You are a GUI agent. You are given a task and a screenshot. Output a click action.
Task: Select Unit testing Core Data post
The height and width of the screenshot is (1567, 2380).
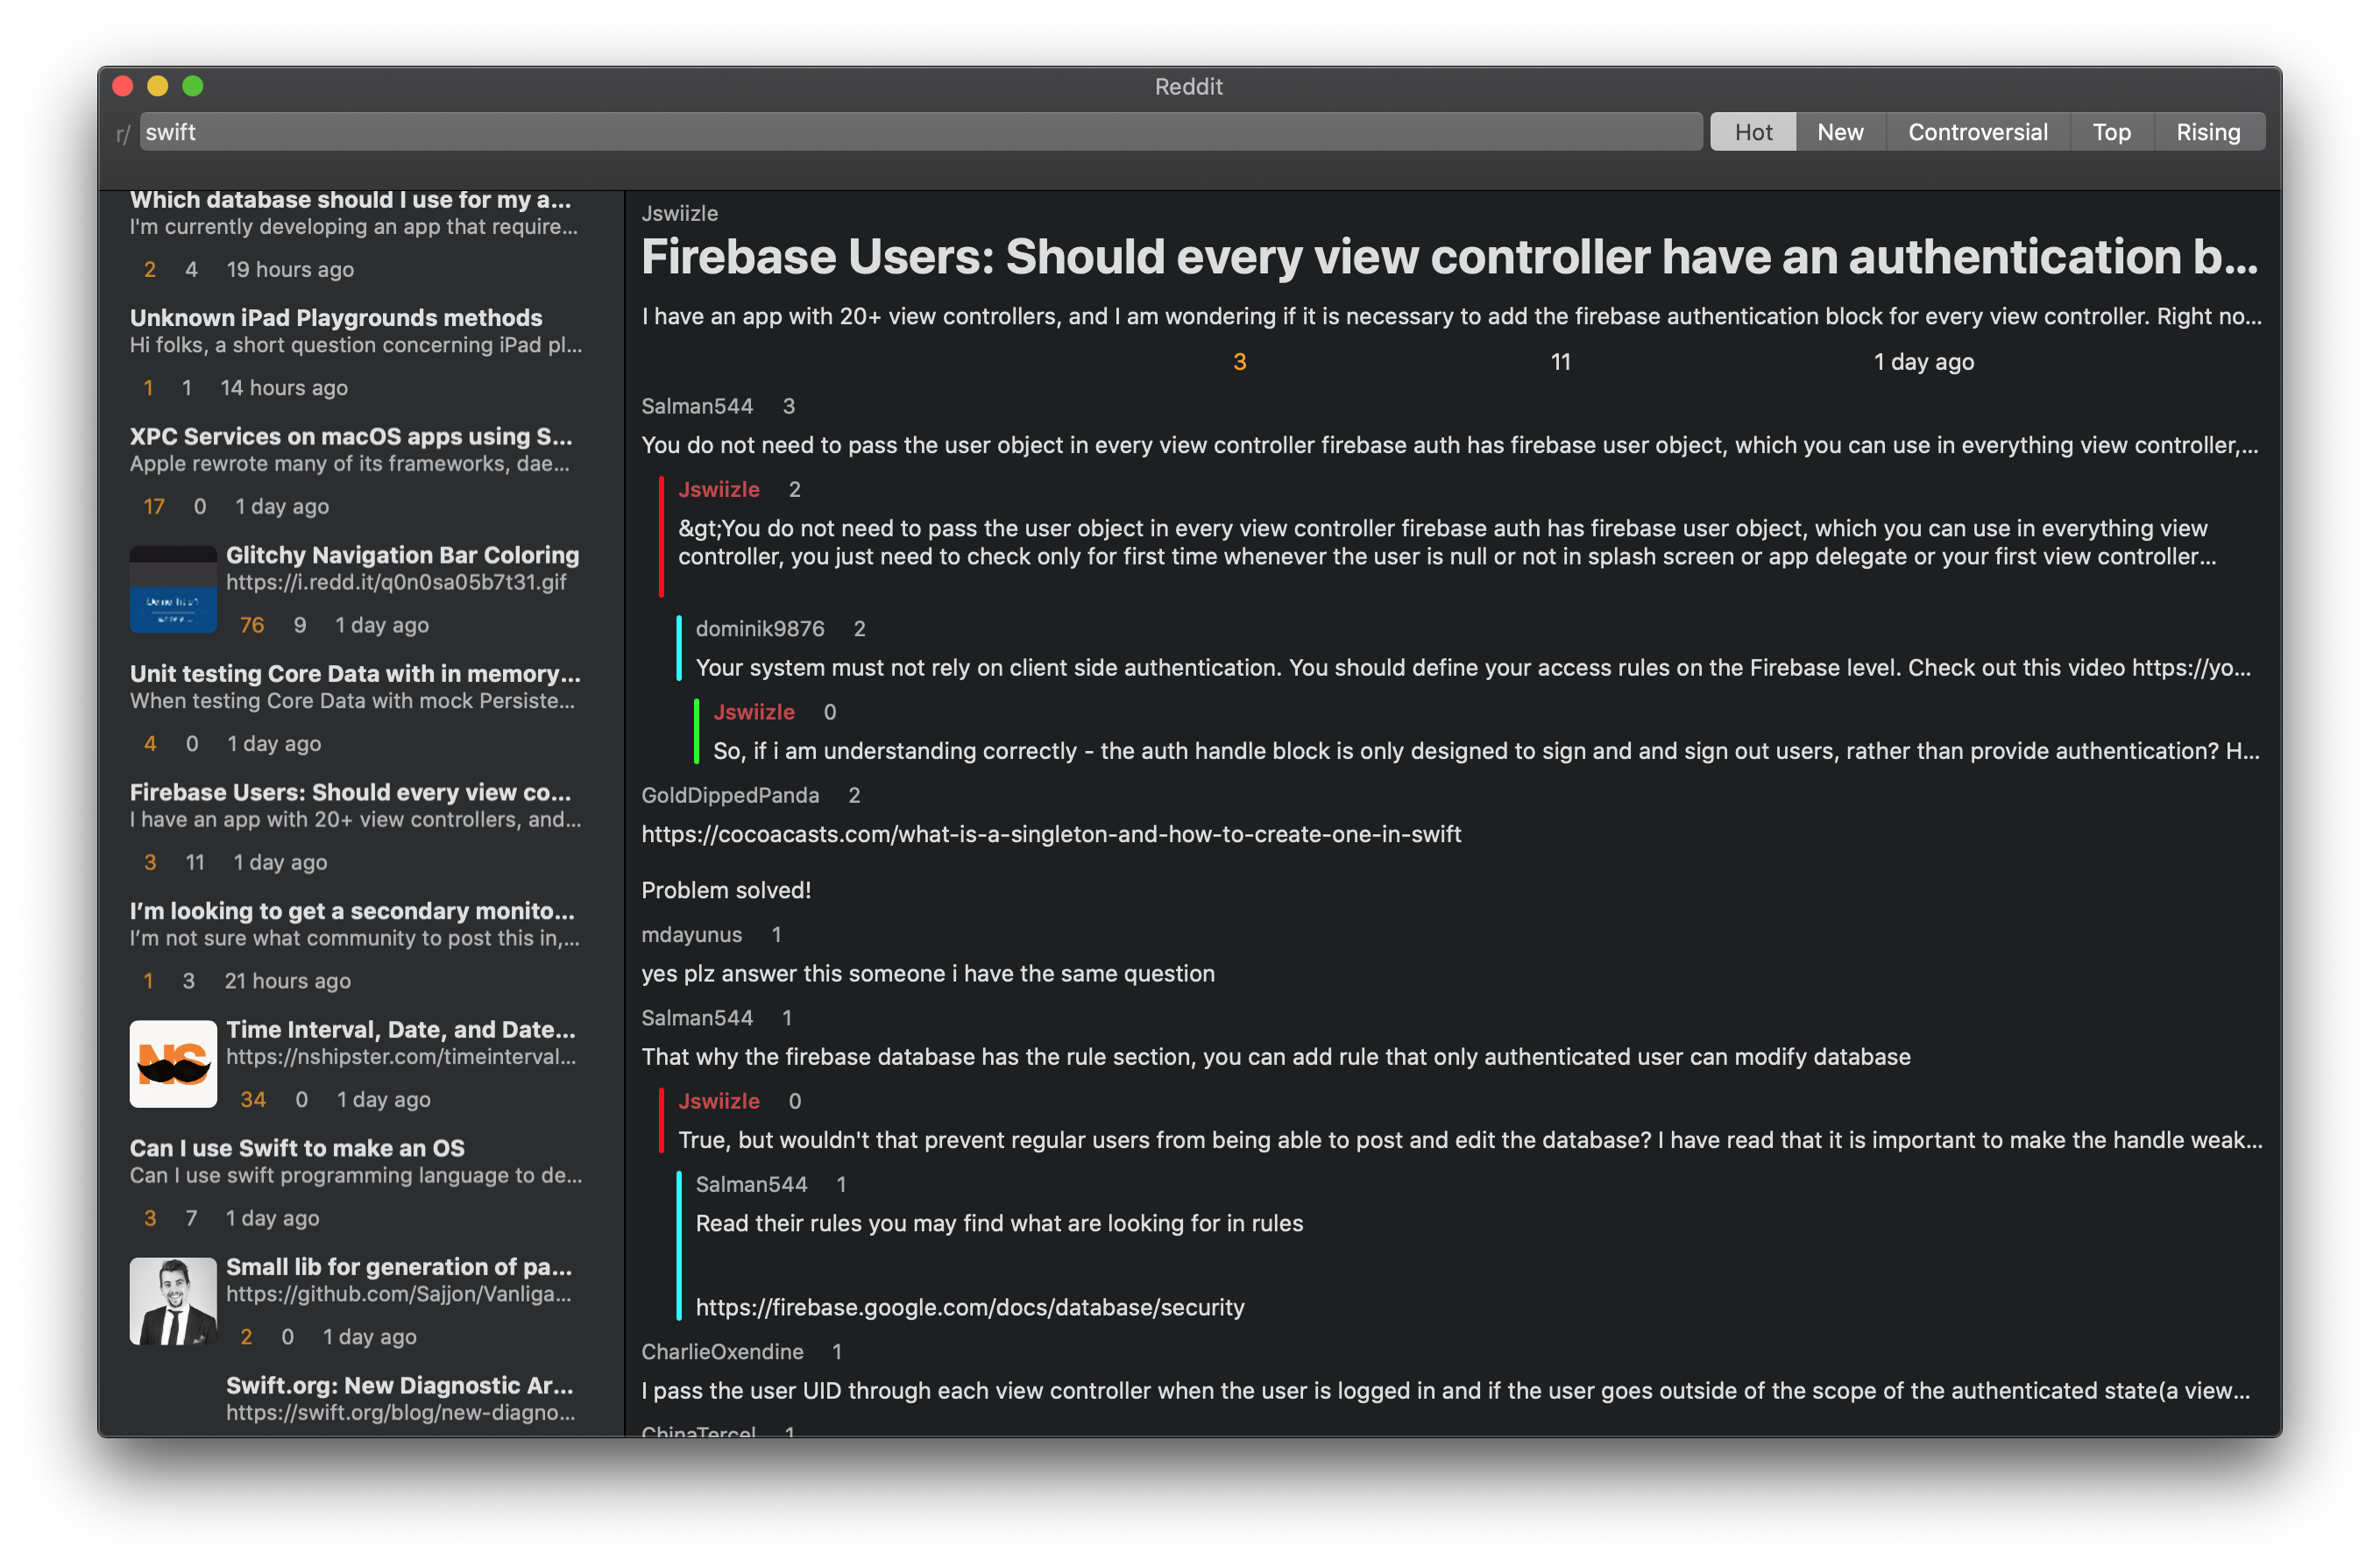point(355,674)
